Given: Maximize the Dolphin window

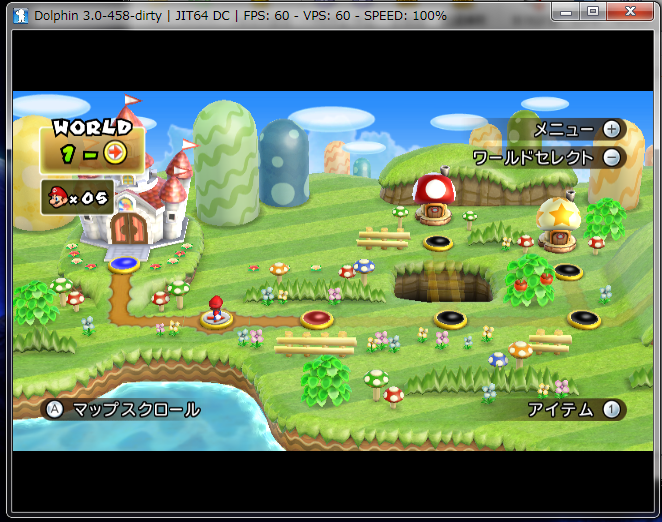Looking at the screenshot, I should click(593, 11).
